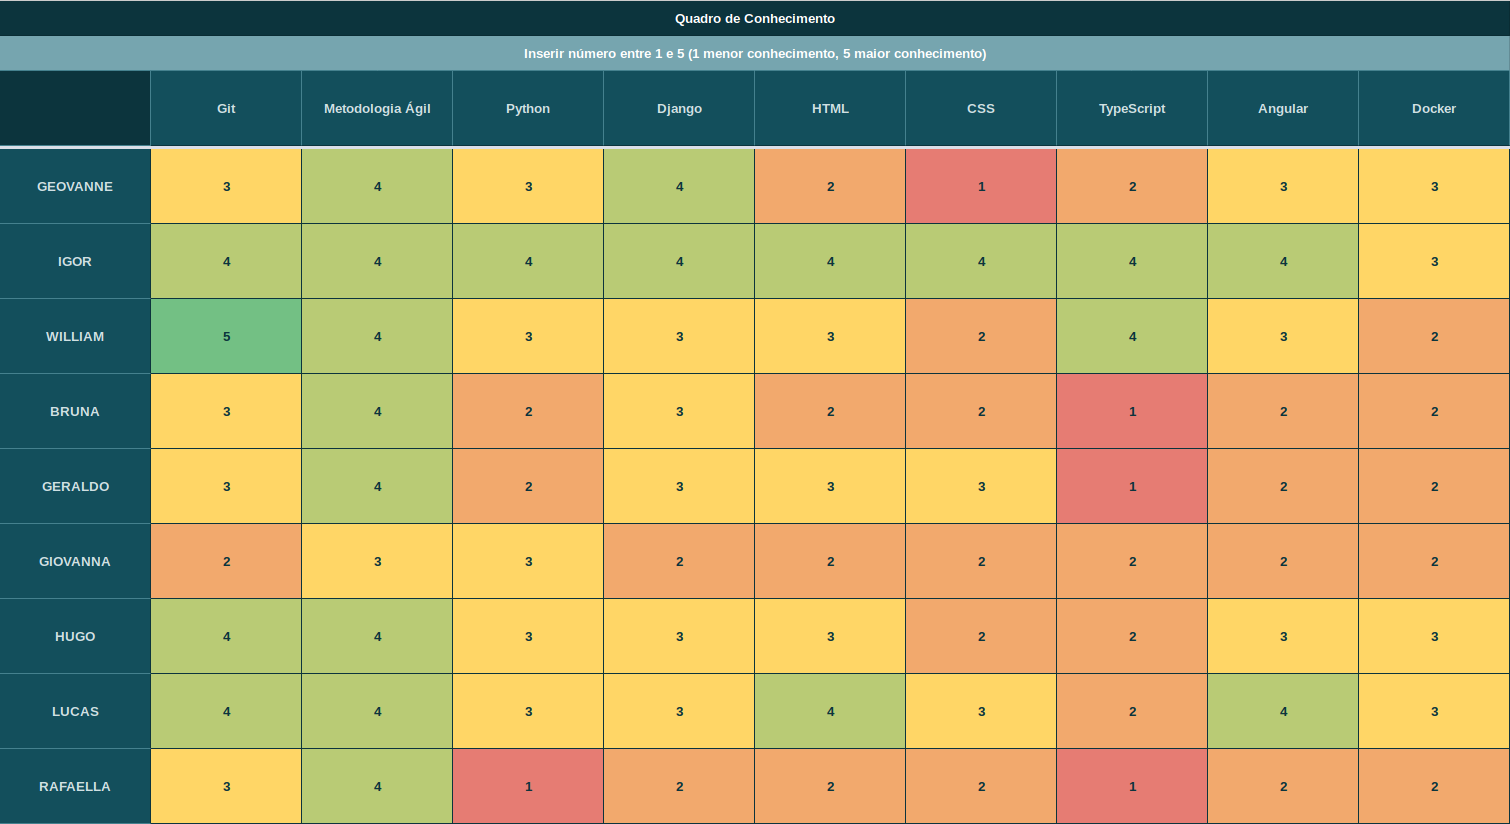Select Hugo's Angular score cell 3
Image resolution: width=1510 pixels, height=824 pixels.
pyautogui.click(x=1283, y=636)
